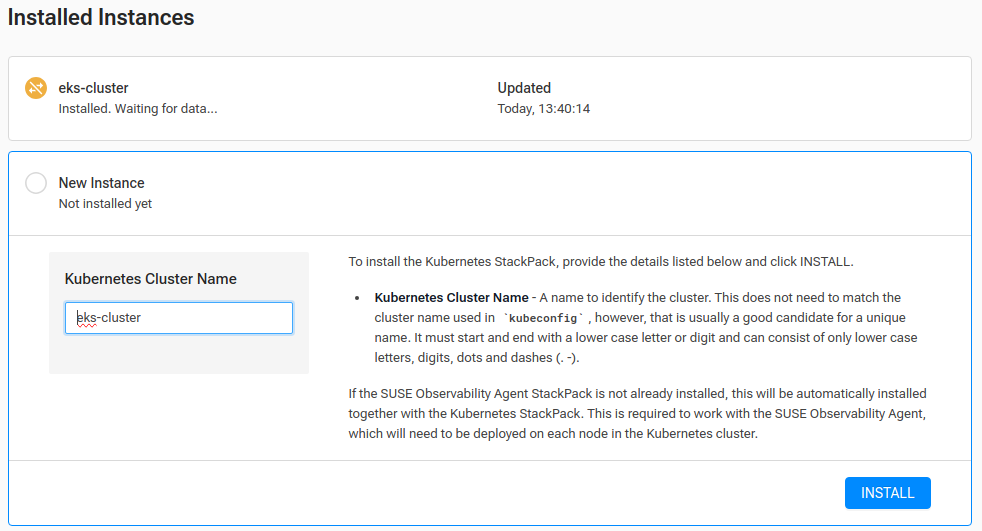Click the Kubernetes Cluster Name field label

coord(150,279)
